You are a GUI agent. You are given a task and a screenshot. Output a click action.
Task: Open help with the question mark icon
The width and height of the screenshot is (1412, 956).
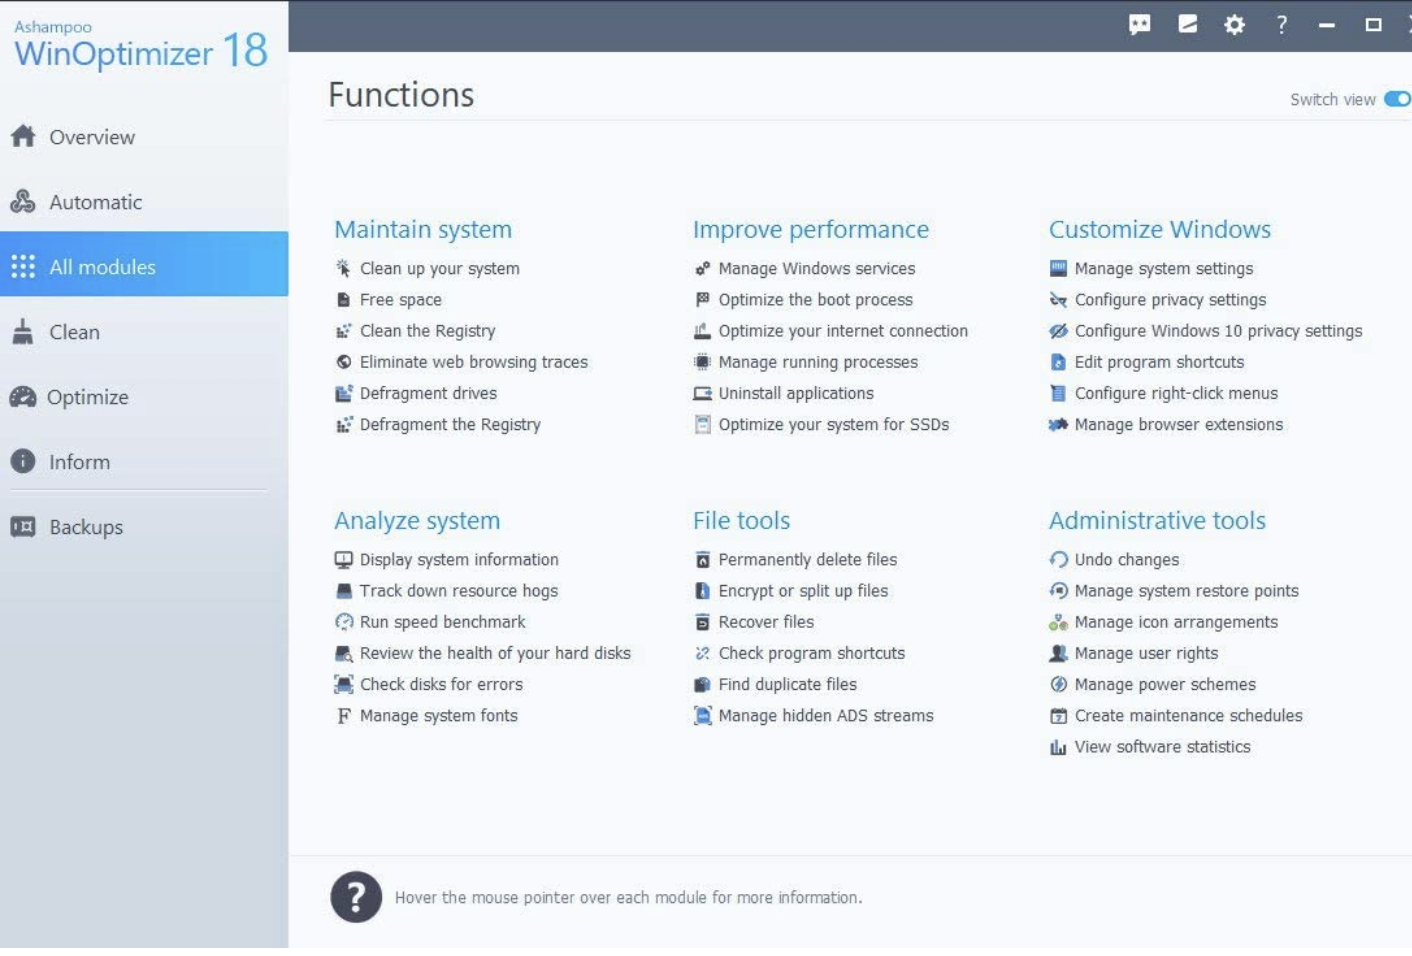click(x=1281, y=25)
